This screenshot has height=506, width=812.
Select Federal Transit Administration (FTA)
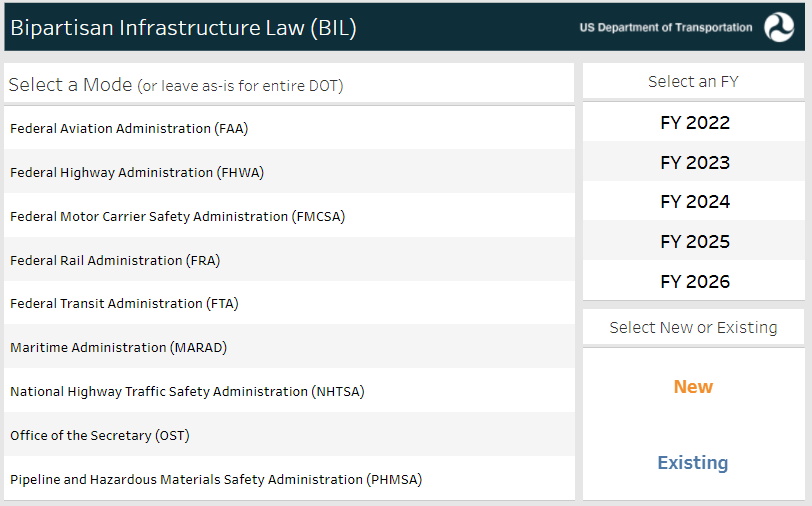point(124,303)
